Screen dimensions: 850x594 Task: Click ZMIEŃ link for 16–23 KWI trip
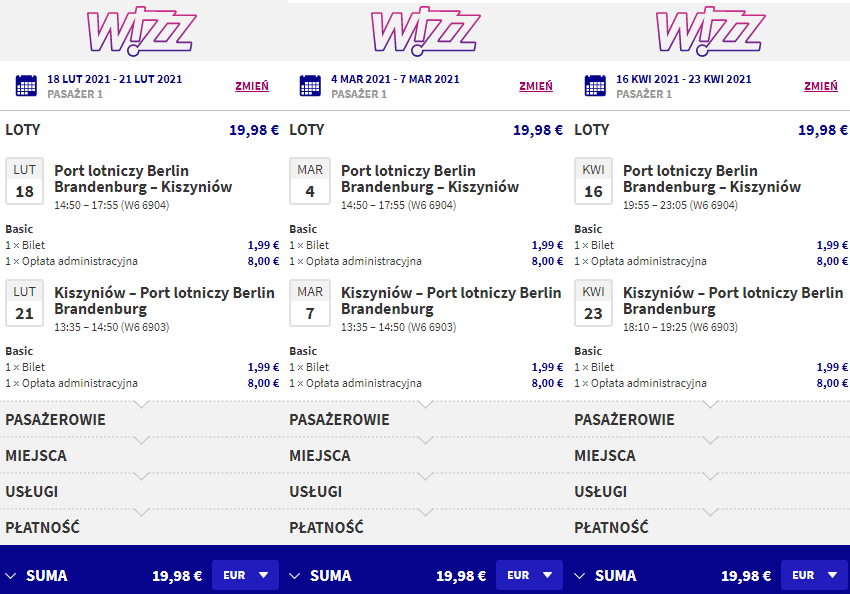(821, 86)
